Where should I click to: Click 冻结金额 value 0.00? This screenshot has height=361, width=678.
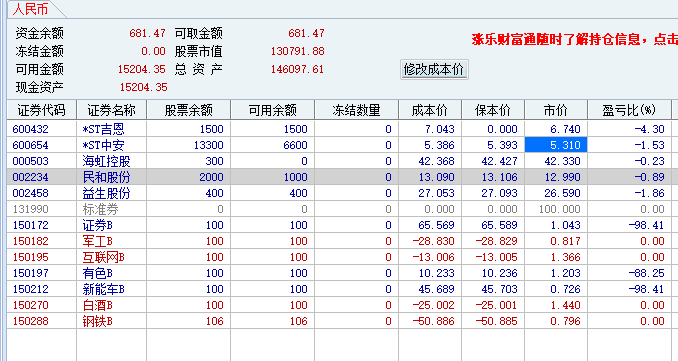[x=154, y=51]
